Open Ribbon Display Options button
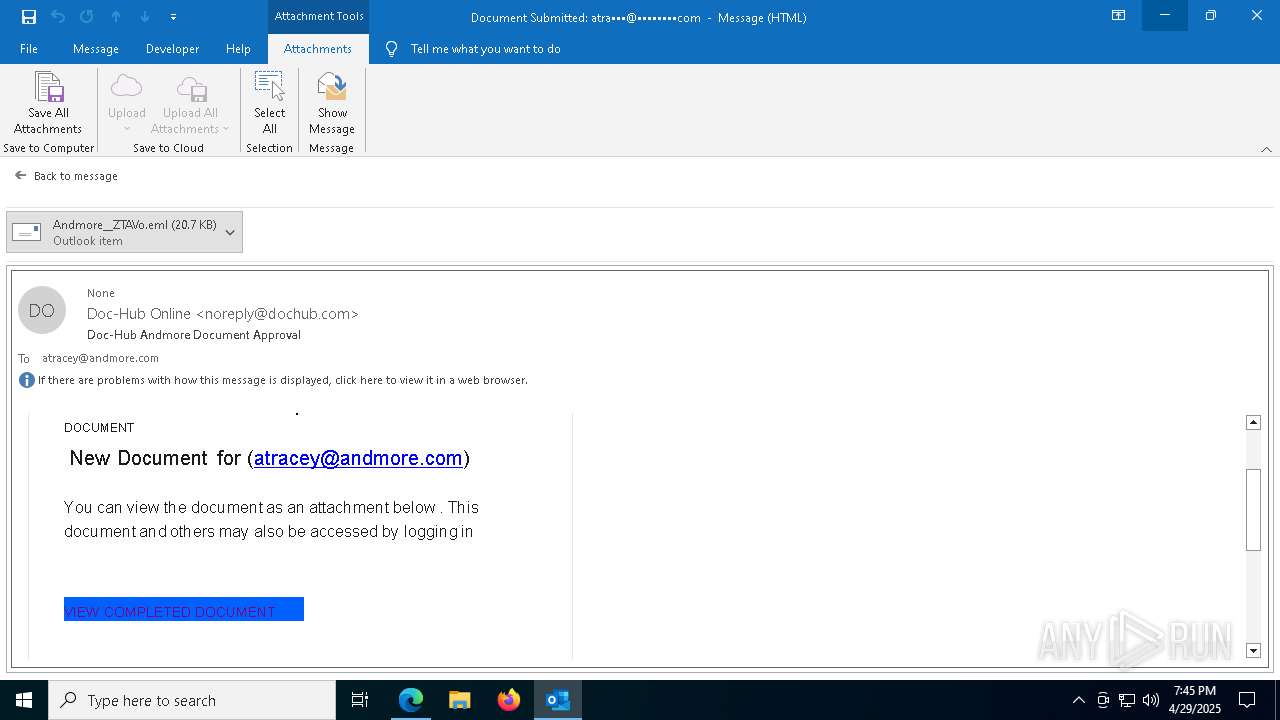This screenshot has height=720, width=1280. click(1118, 16)
